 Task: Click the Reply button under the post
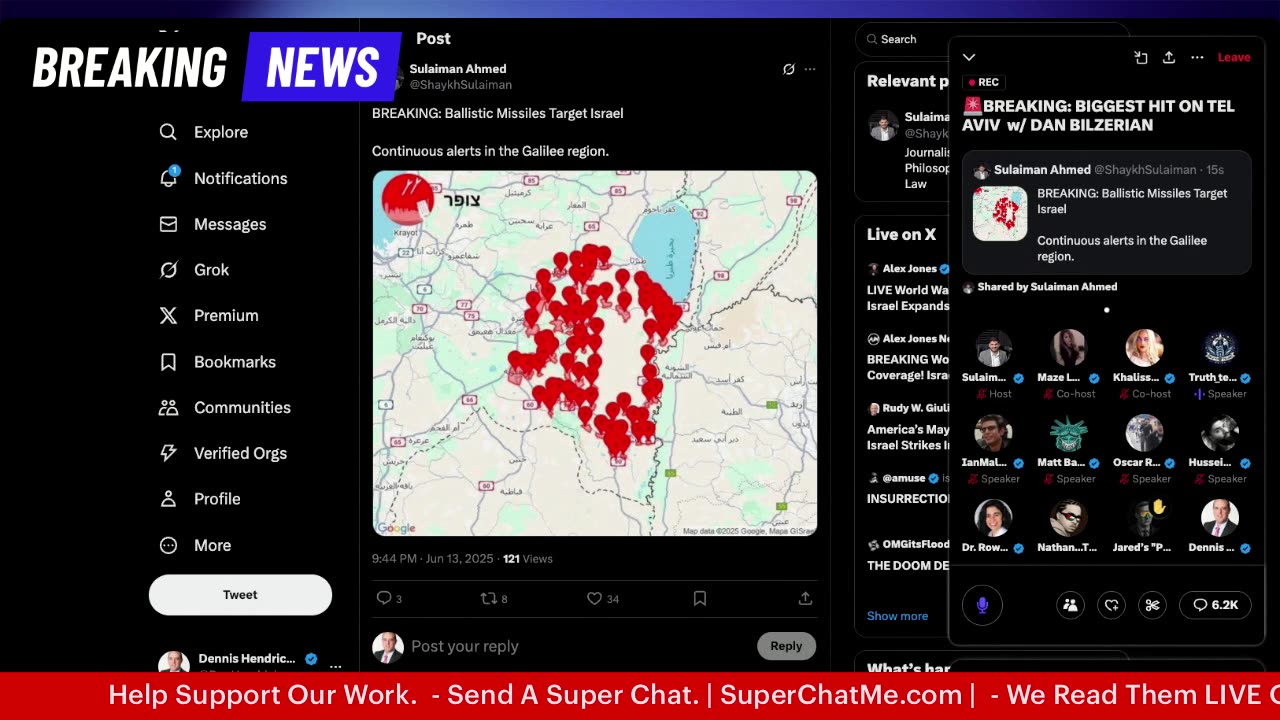(786, 646)
